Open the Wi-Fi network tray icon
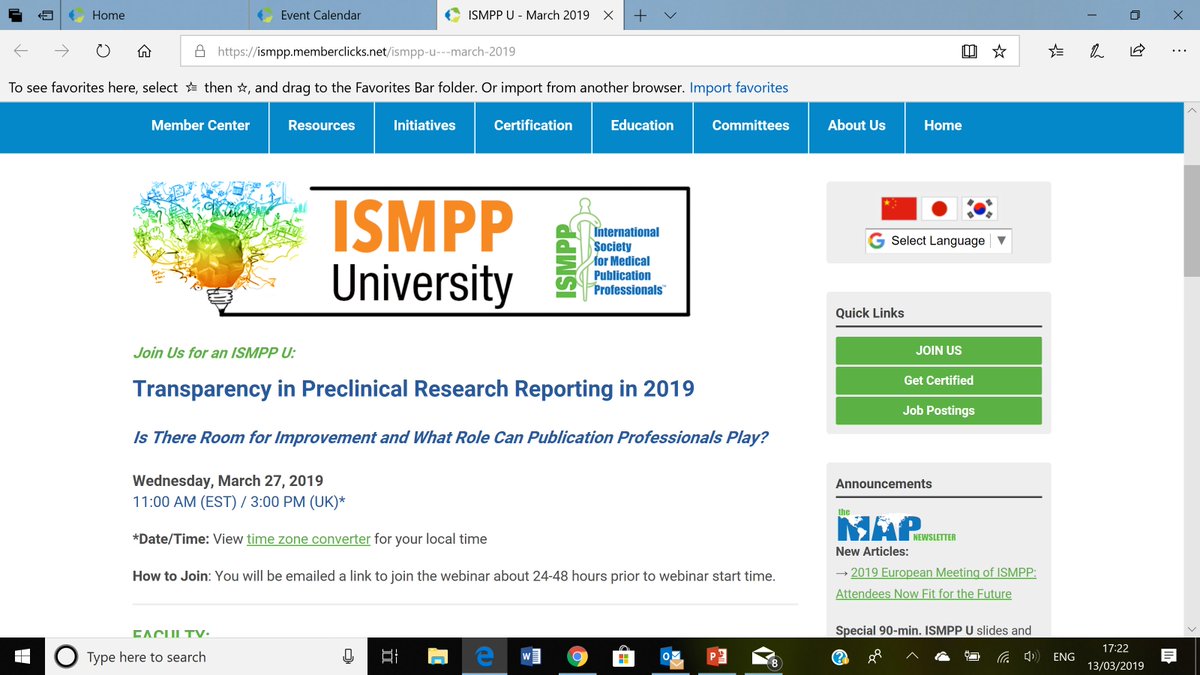Viewport: 1200px width, 675px height. [x=1003, y=657]
